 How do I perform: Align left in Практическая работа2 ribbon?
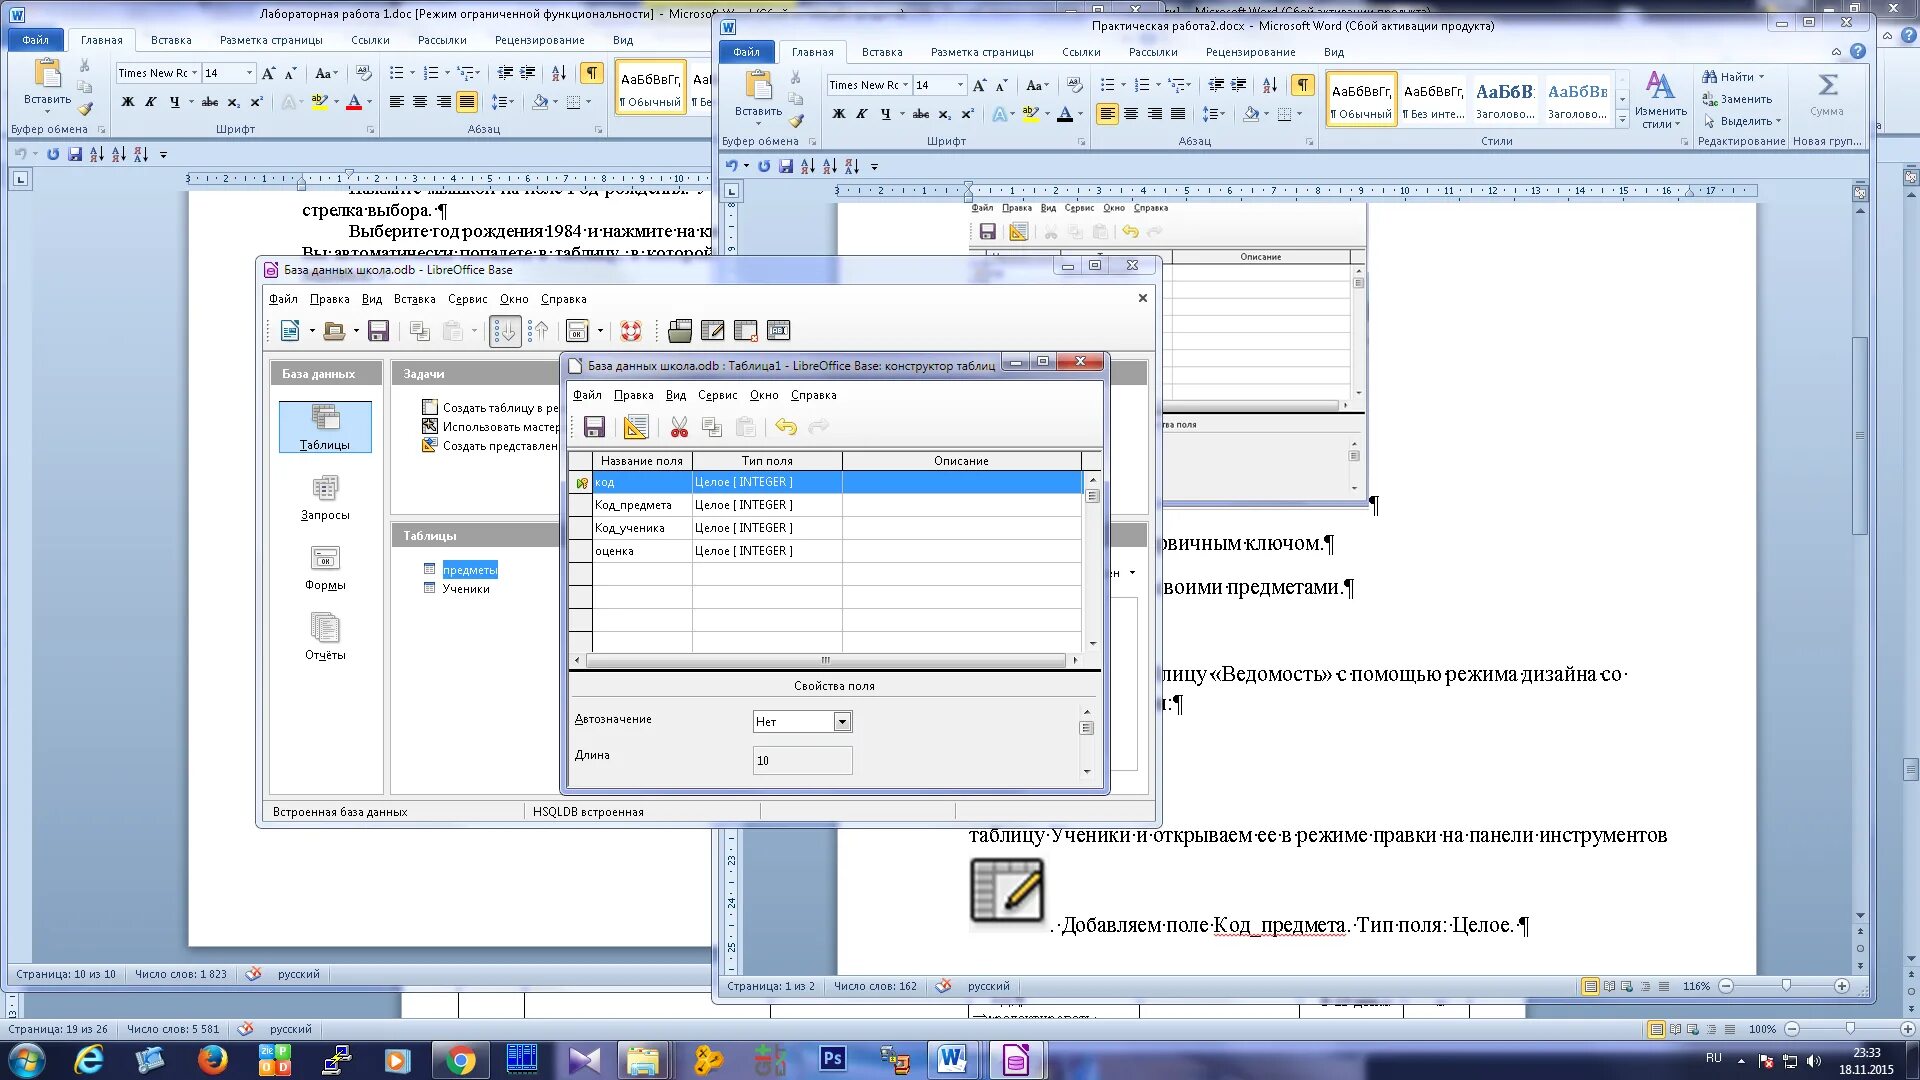click(1107, 114)
